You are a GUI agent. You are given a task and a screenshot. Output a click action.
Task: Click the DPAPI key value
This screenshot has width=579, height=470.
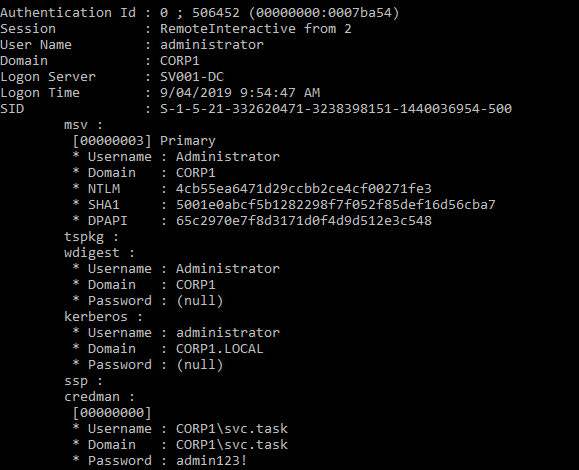(304, 220)
